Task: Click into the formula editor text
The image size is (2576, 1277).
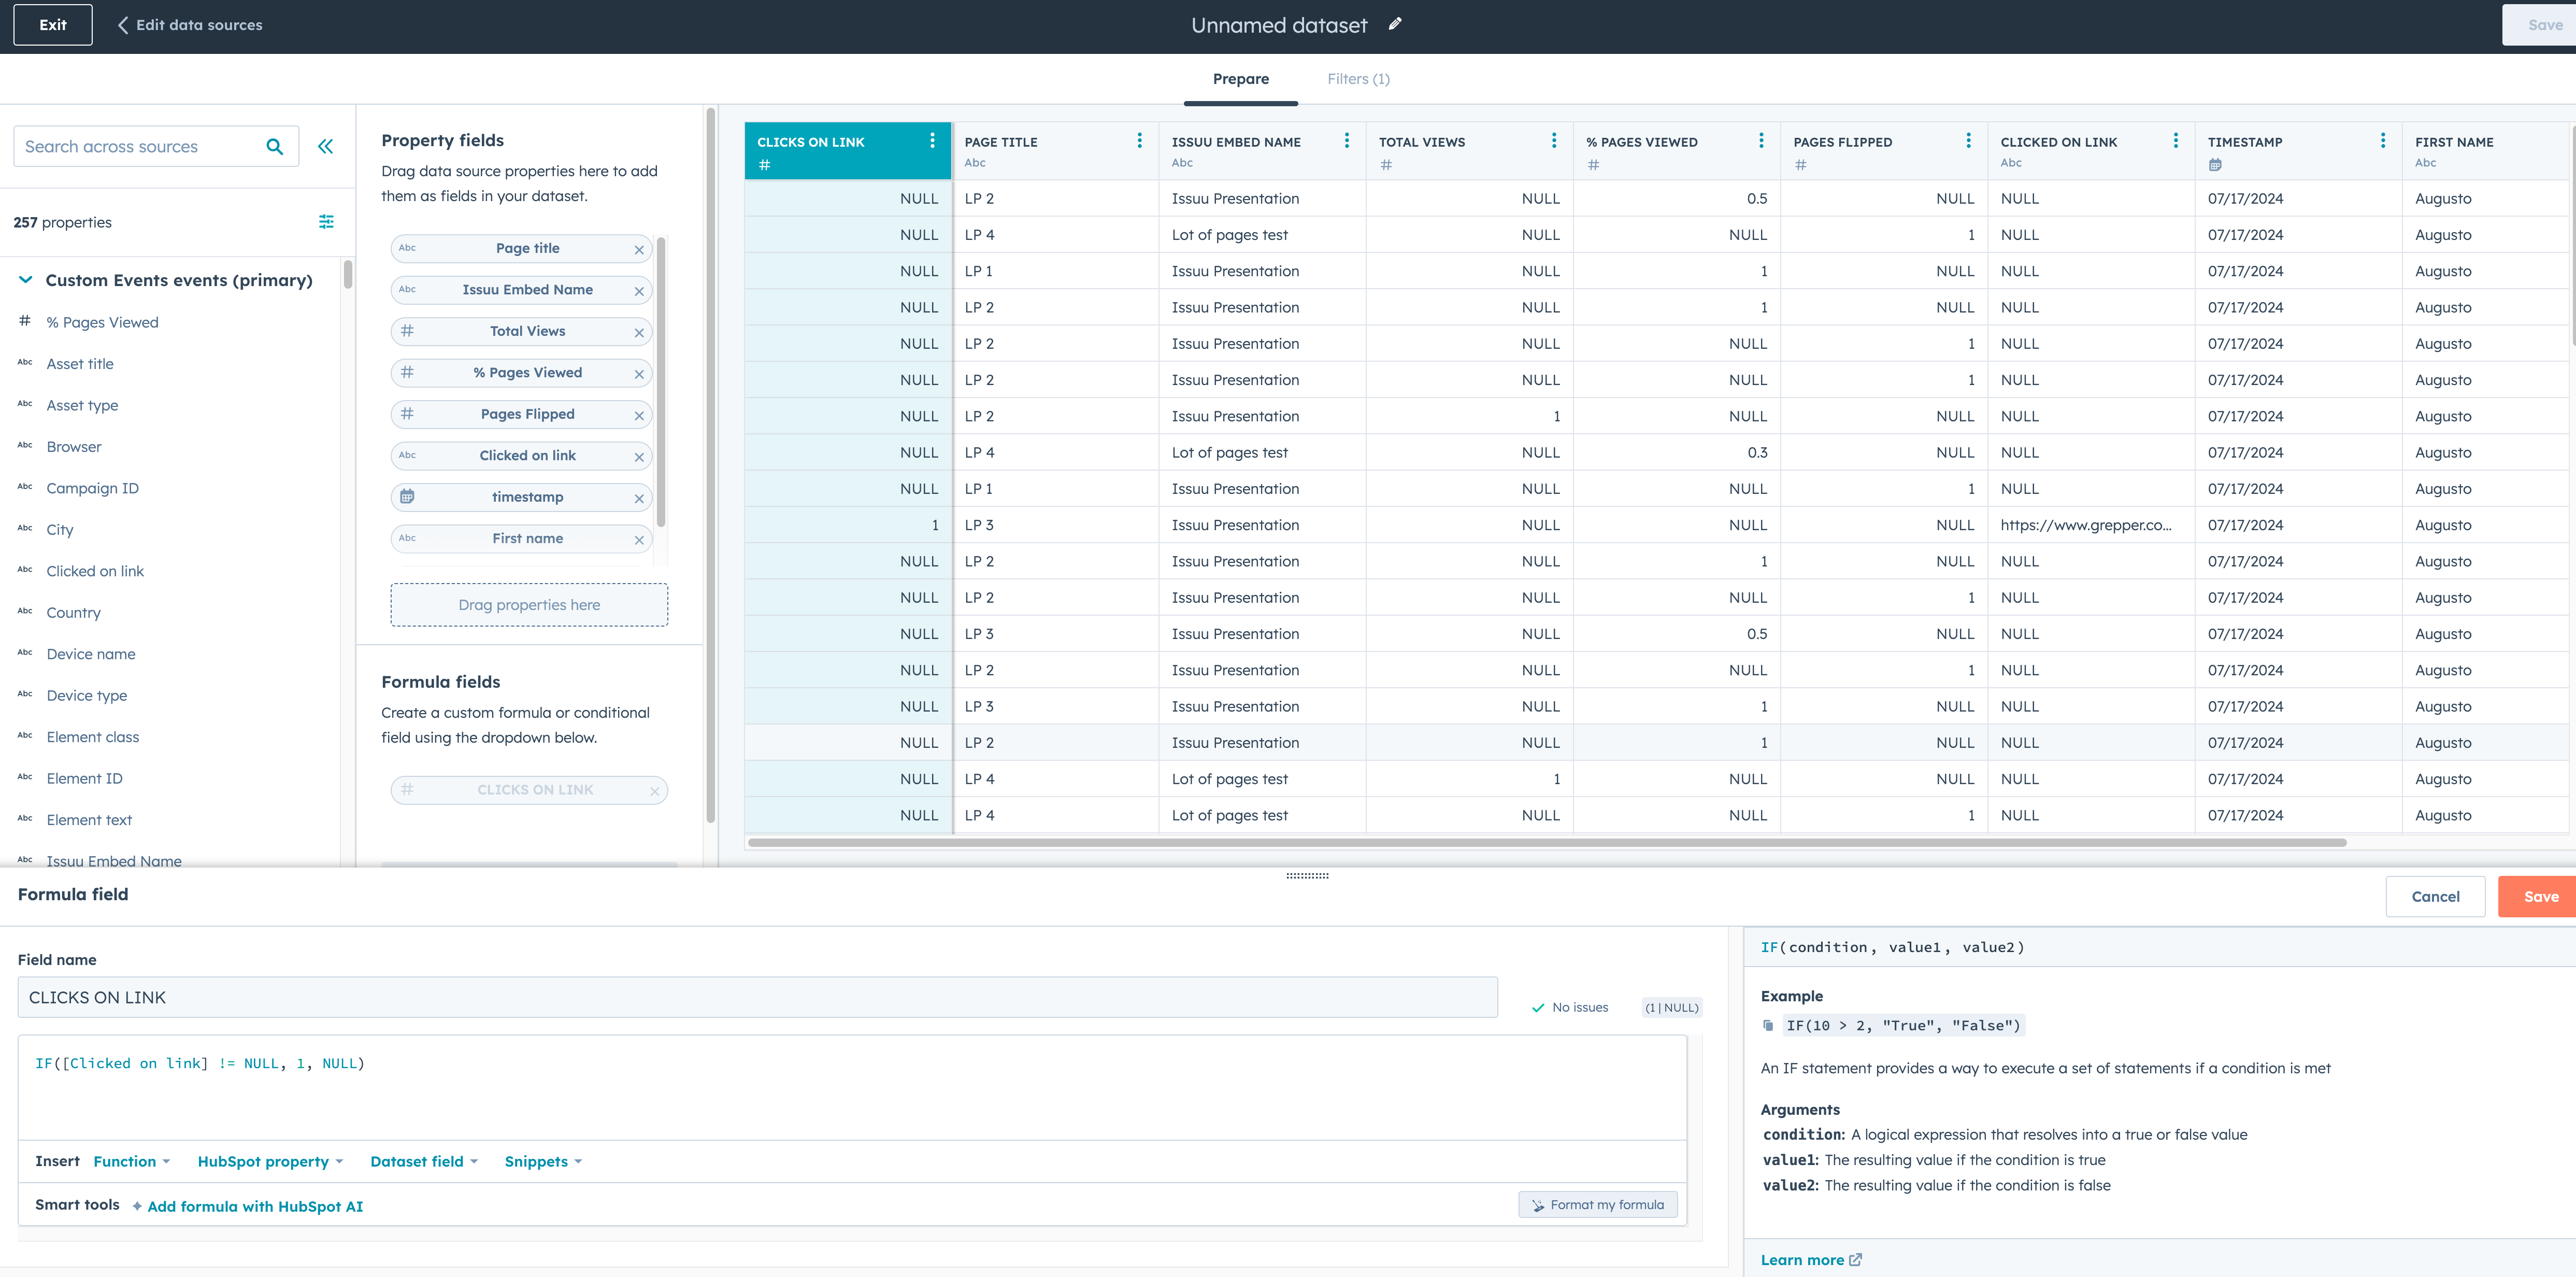Action: (x=200, y=1064)
